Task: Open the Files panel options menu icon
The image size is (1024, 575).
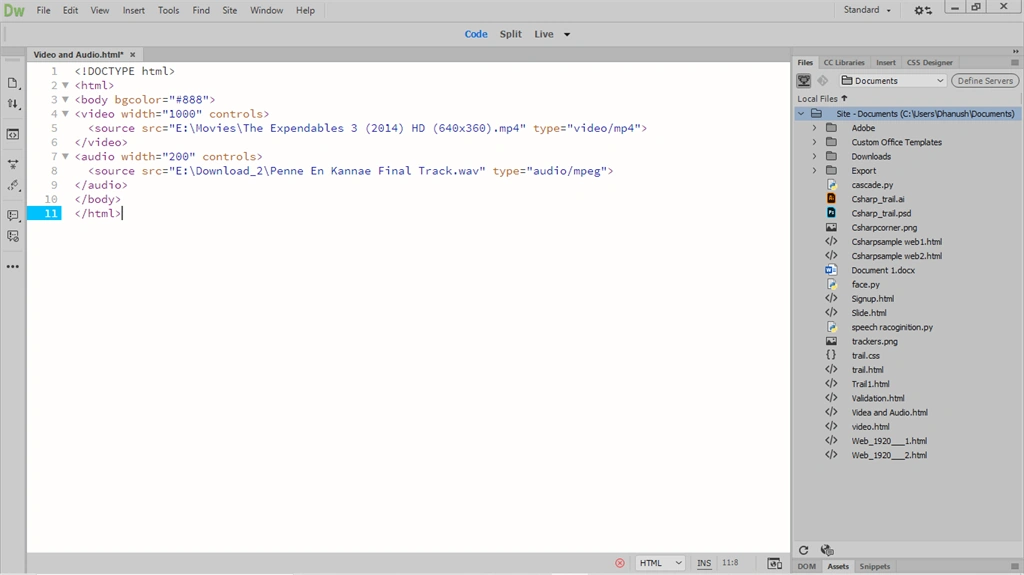Action: (x=1015, y=63)
